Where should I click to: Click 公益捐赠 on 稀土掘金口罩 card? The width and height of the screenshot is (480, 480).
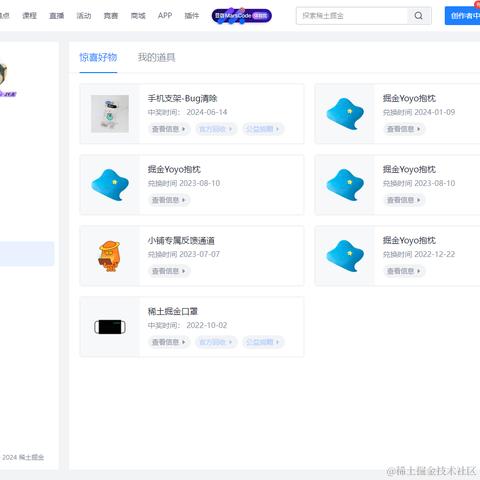[263, 342]
